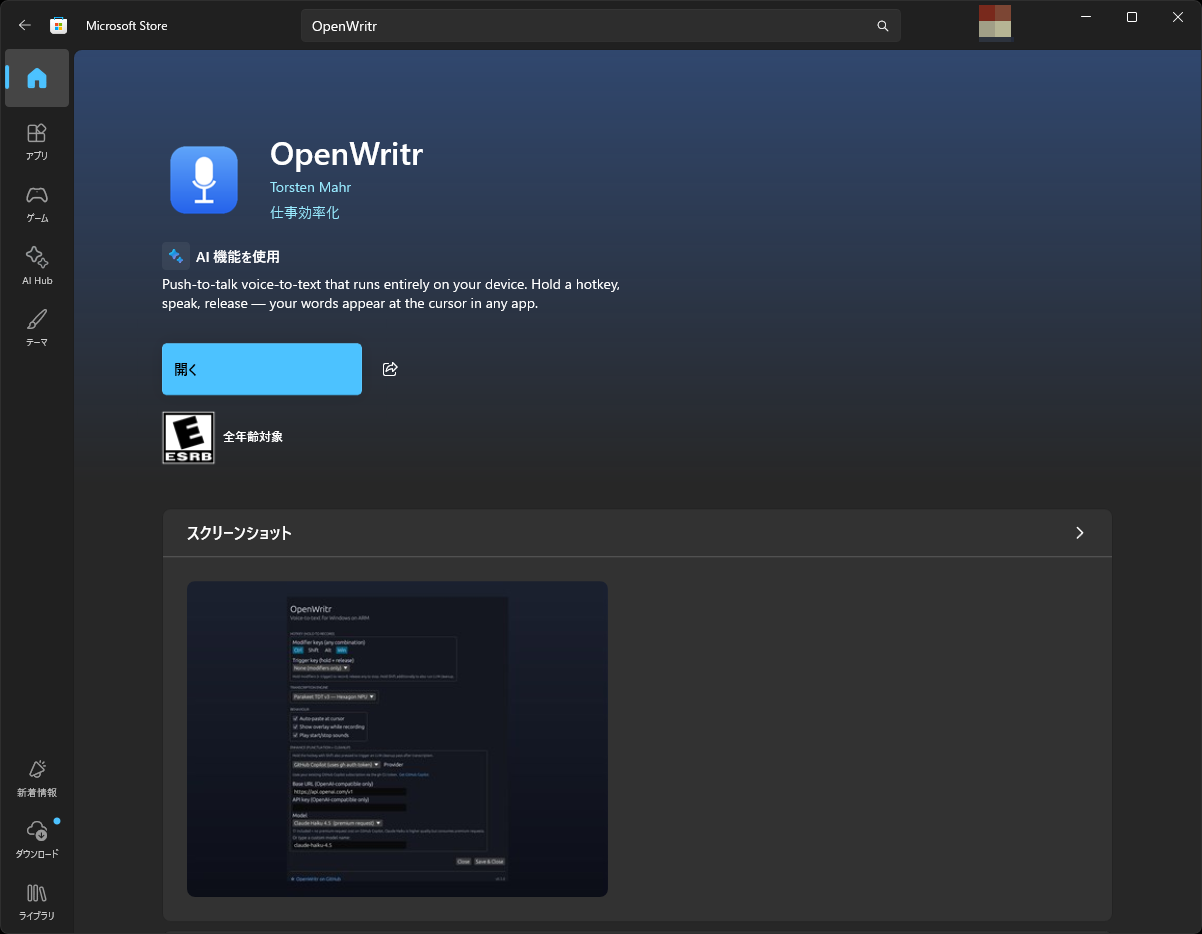
Task: Click the Push-to-talk description text
Action: click(x=391, y=294)
